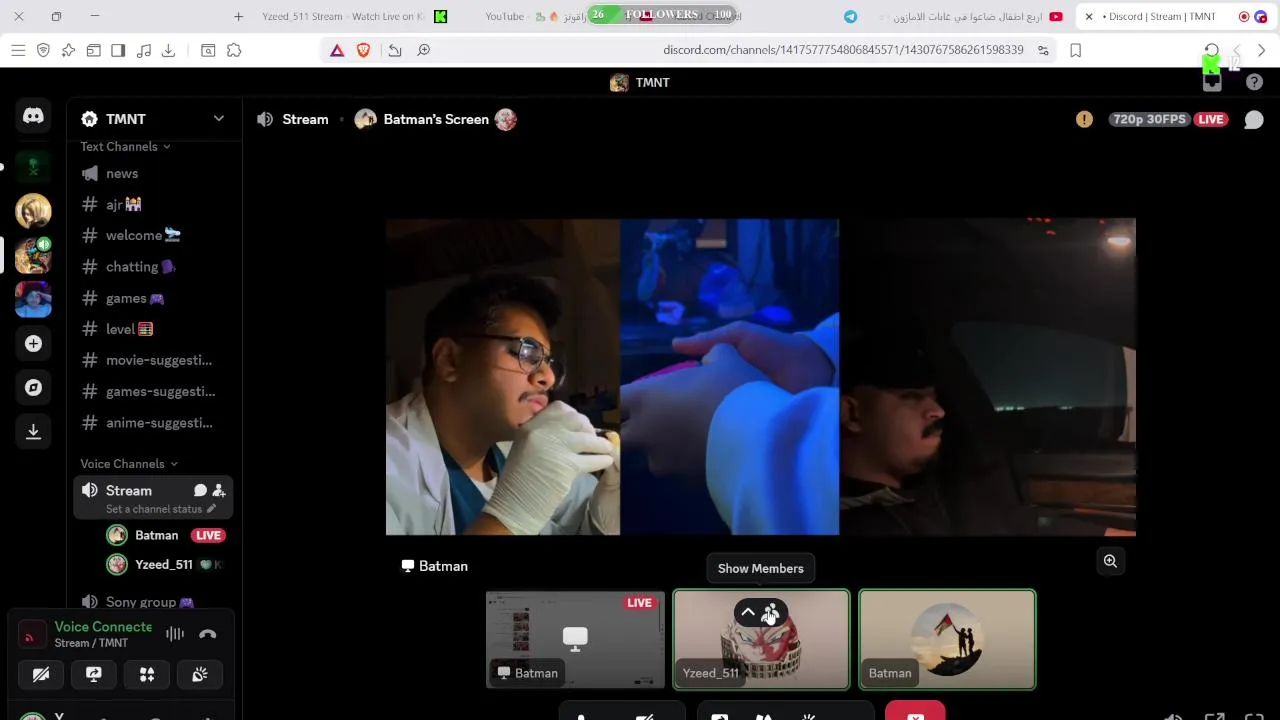Open the games-suggesti... channel
Viewport: 1280px width, 720px height.
(153, 391)
